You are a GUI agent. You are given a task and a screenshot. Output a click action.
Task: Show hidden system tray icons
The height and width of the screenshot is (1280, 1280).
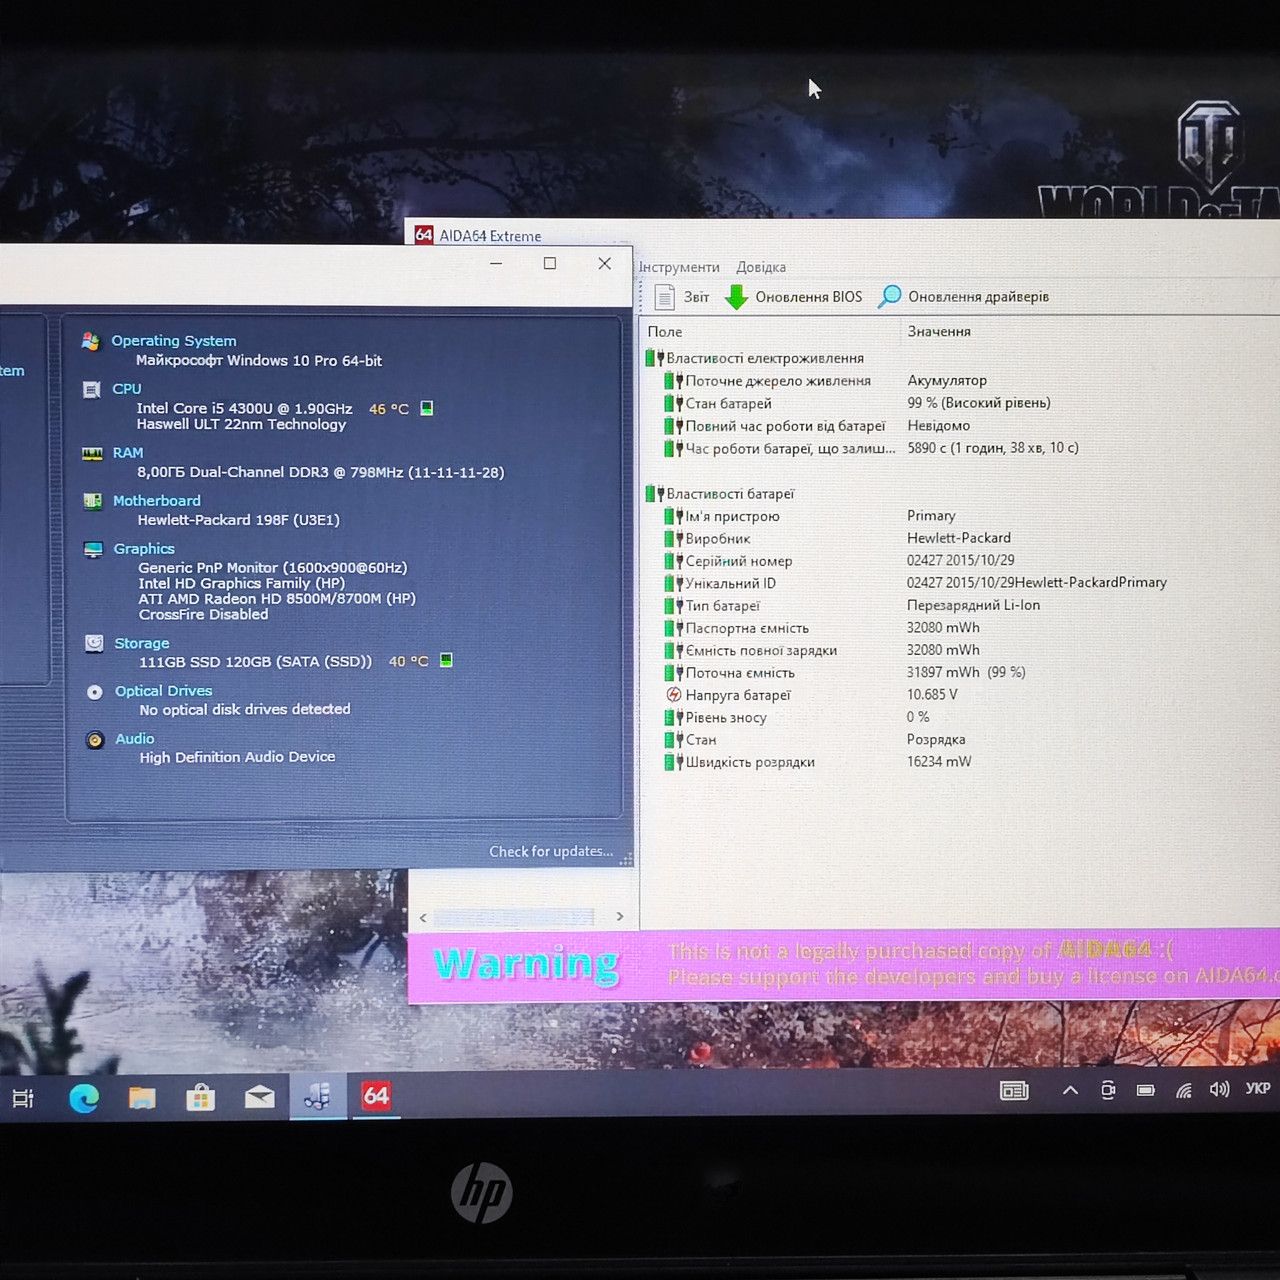tap(1070, 1090)
